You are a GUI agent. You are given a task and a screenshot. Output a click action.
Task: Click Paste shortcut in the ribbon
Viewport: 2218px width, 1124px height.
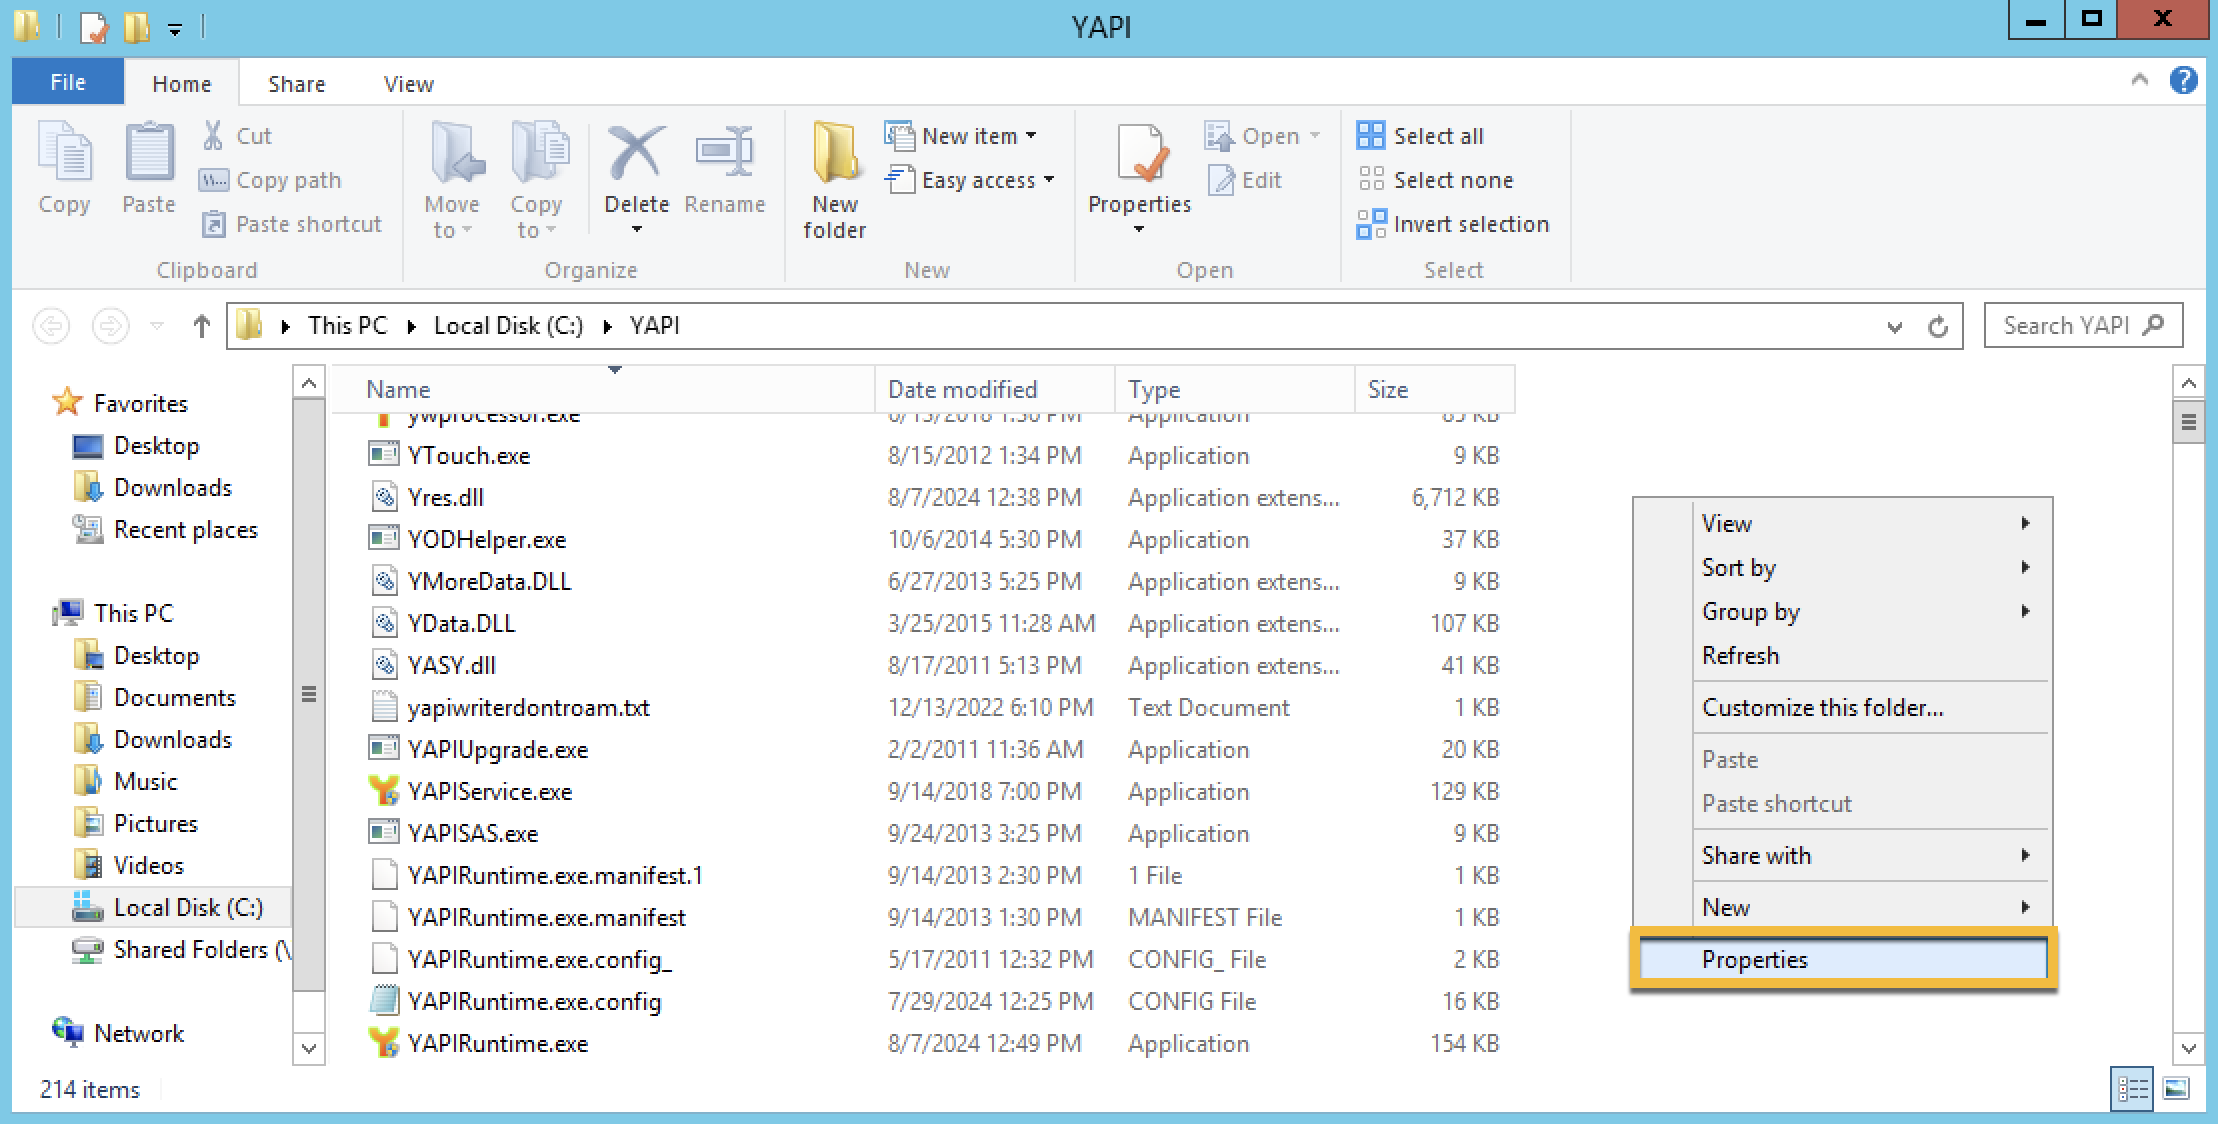[291, 224]
